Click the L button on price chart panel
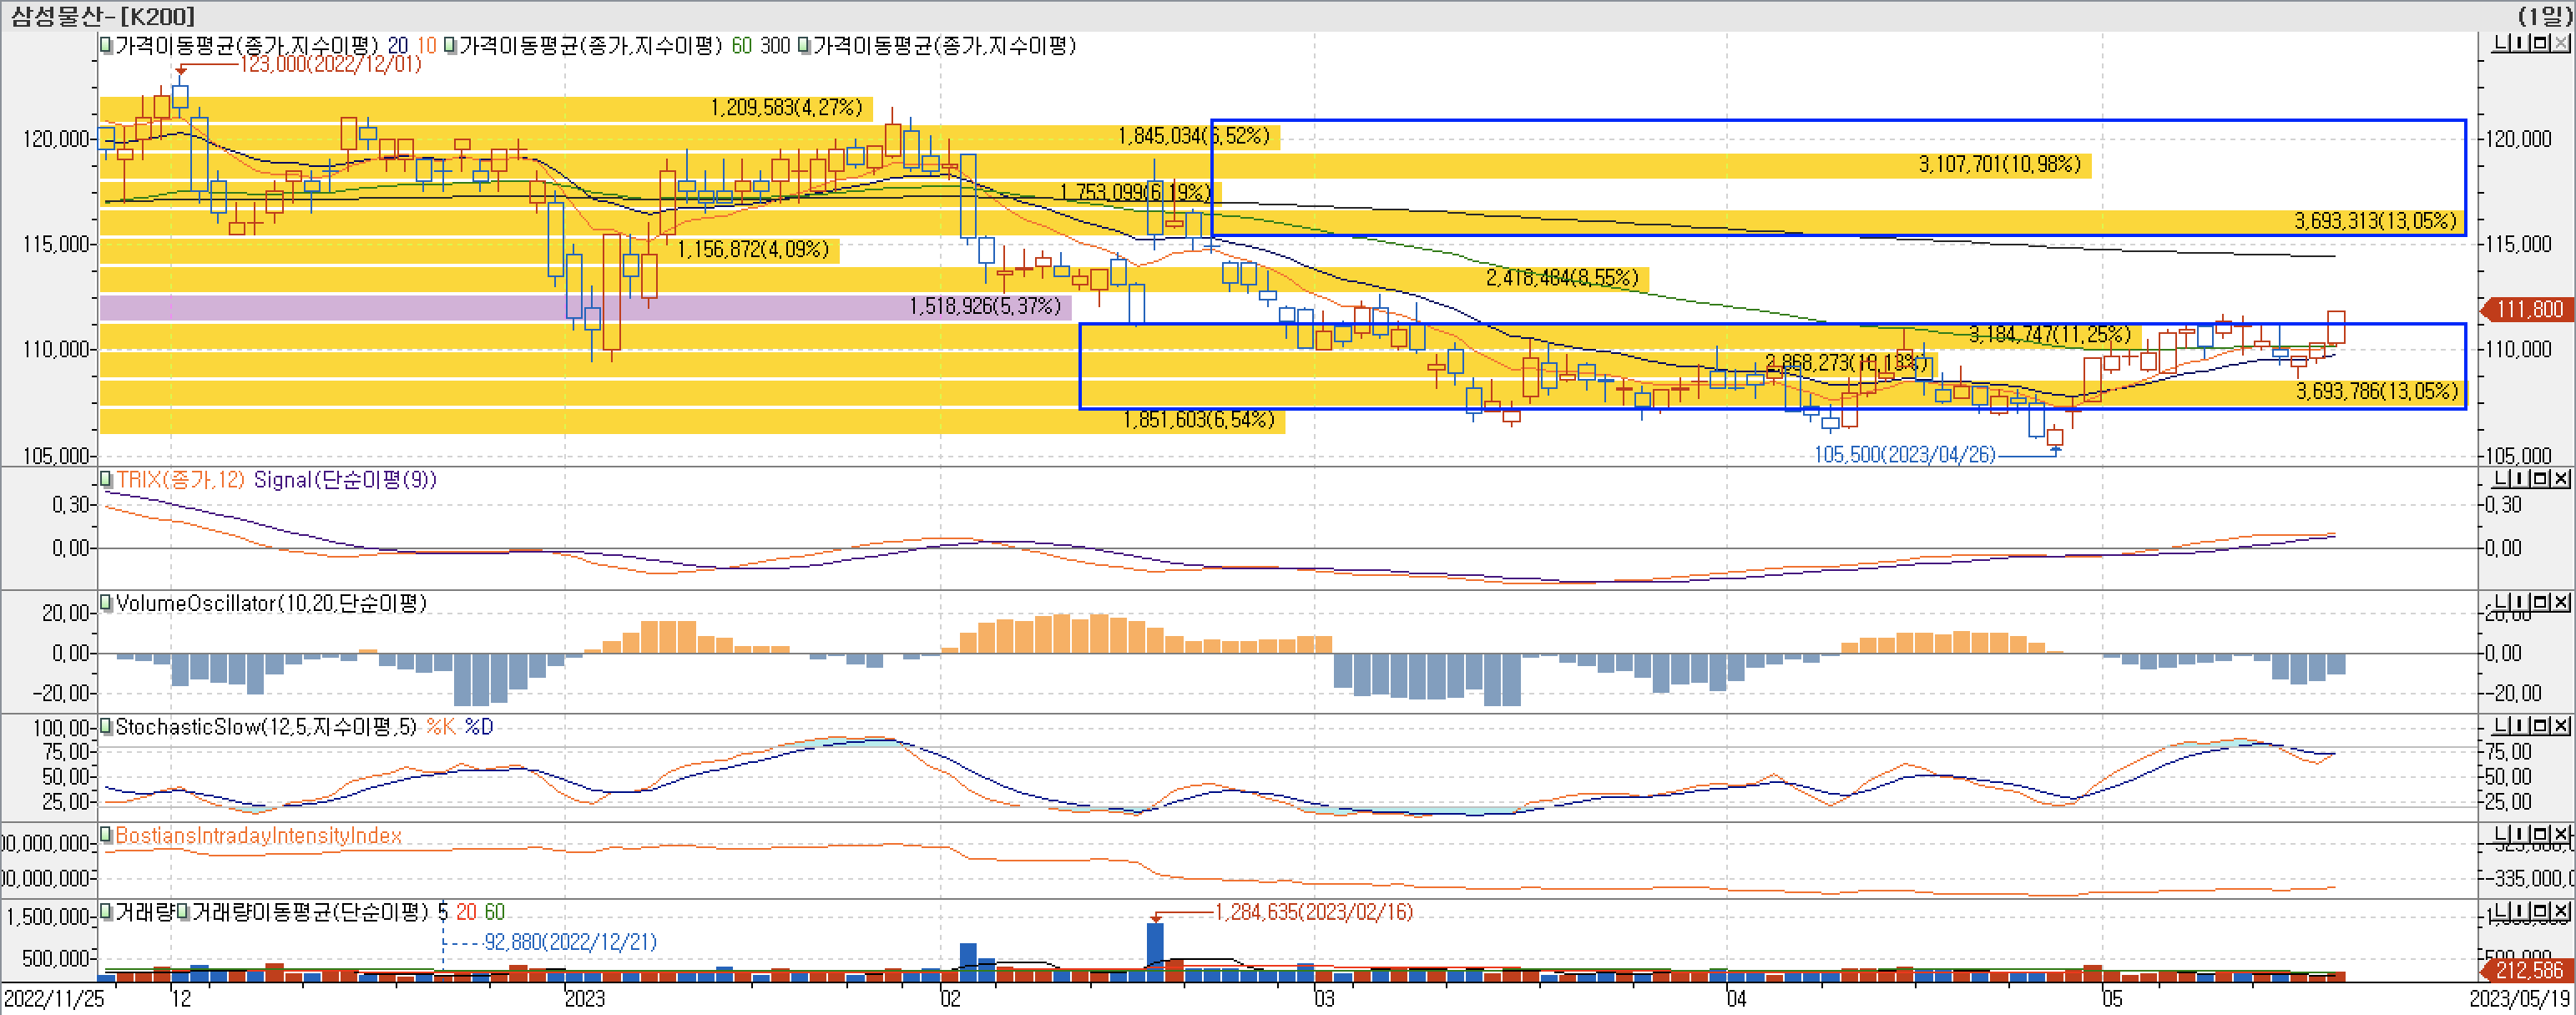This screenshot has width=2576, height=1015. click(2501, 43)
